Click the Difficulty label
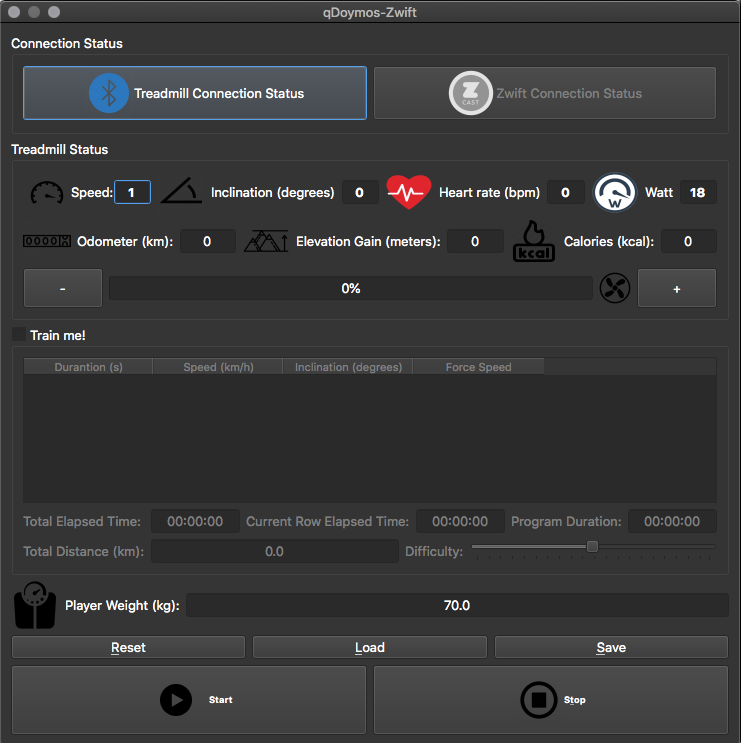Viewport: 741px width, 743px height. [x=434, y=551]
